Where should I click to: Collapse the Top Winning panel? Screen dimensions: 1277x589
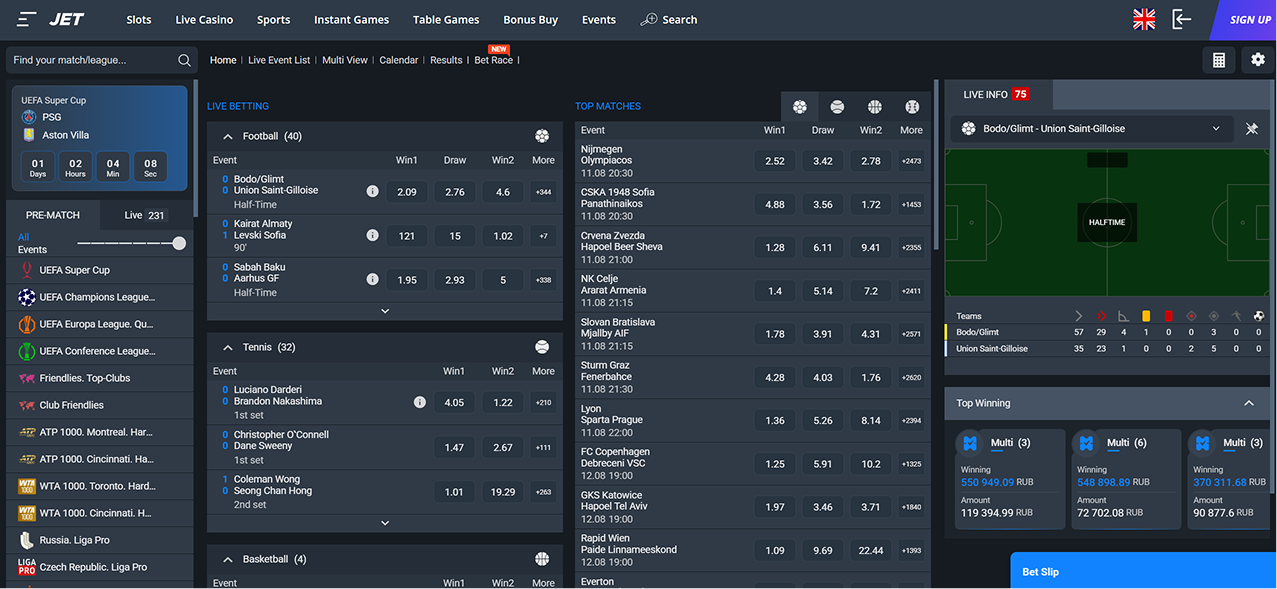(x=1249, y=403)
